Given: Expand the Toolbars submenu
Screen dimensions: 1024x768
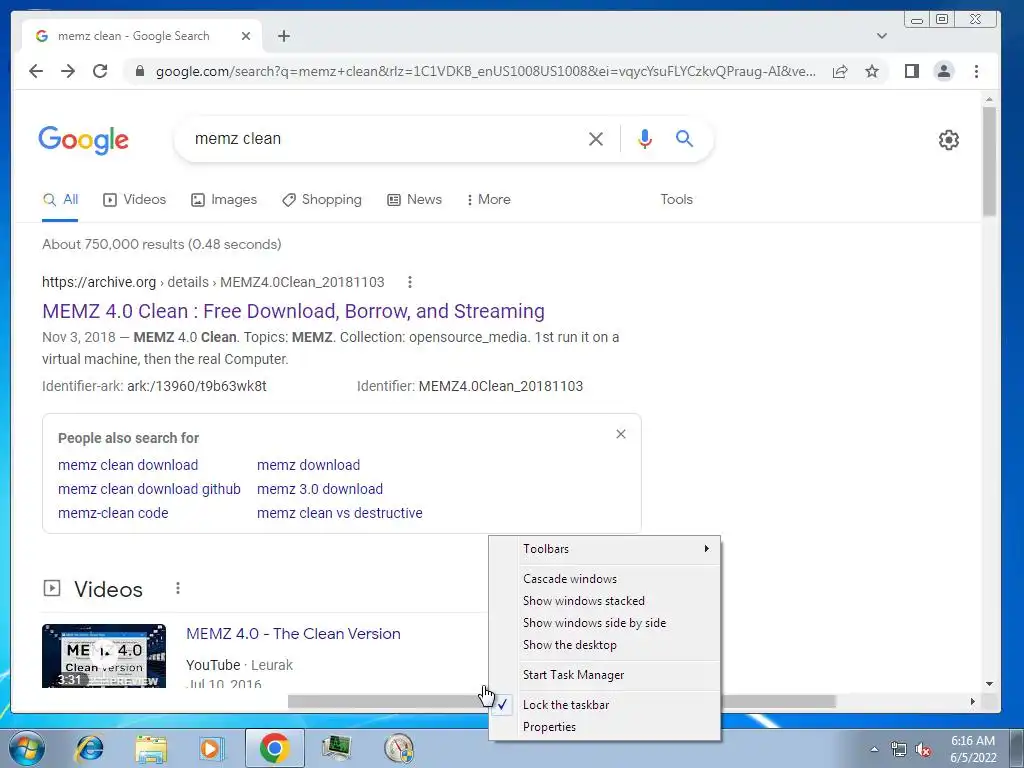Looking at the screenshot, I should (x=605, y=549).
